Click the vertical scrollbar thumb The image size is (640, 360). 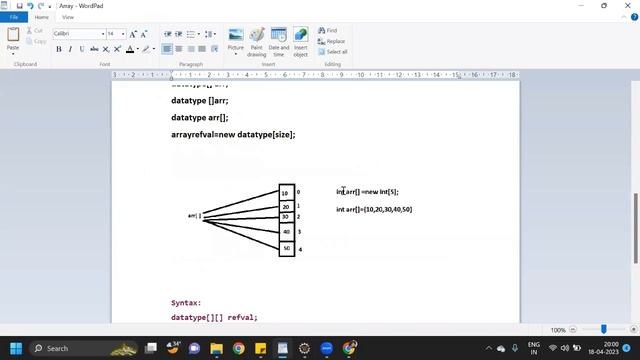click(x=636, y=228)
